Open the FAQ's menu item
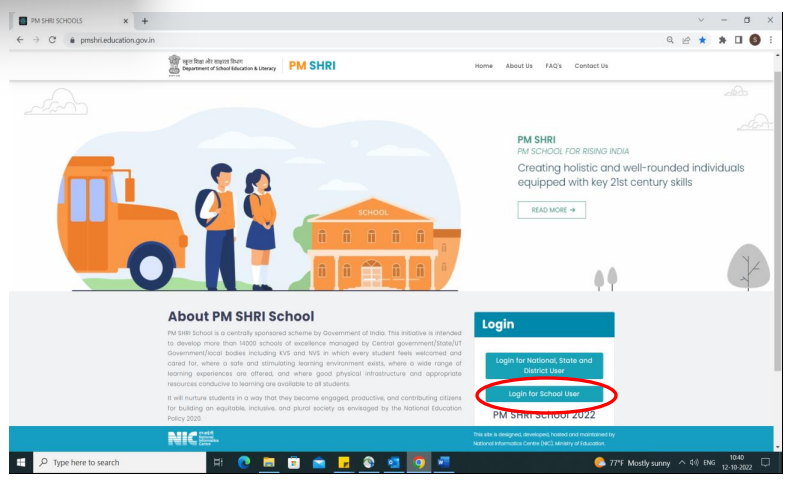This screenshot has height=486, width=785. pos(554,66)
